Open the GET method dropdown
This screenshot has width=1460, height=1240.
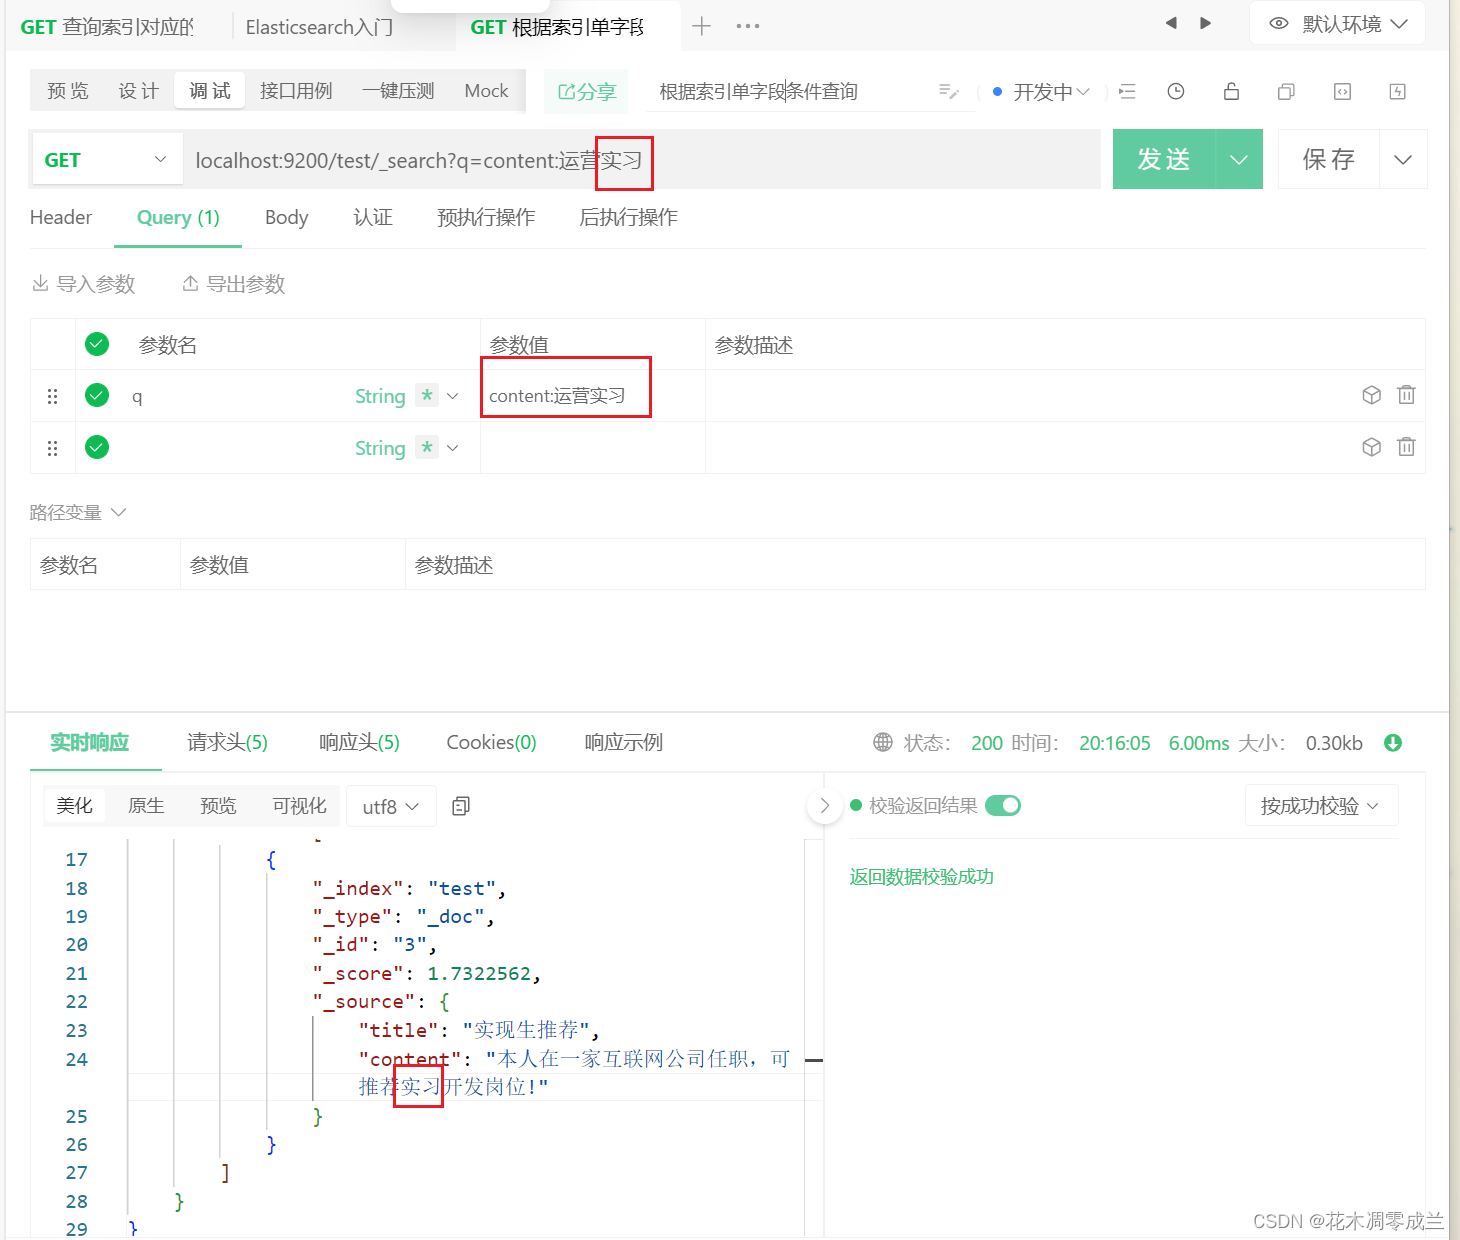click(107, 160)
